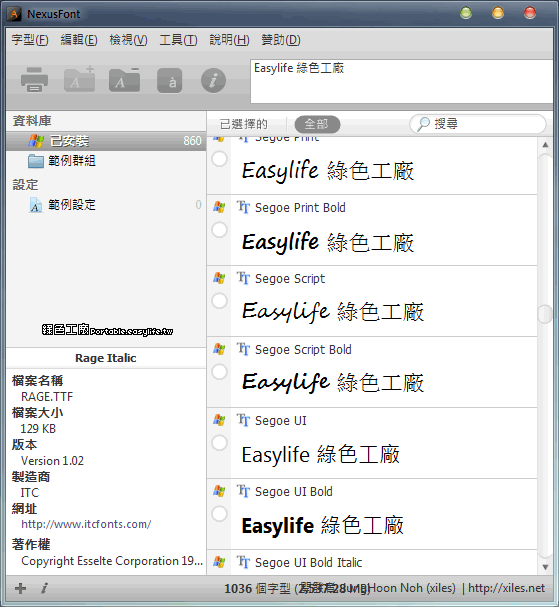Click the Print toolbar icon

click(x=34, y=80)
